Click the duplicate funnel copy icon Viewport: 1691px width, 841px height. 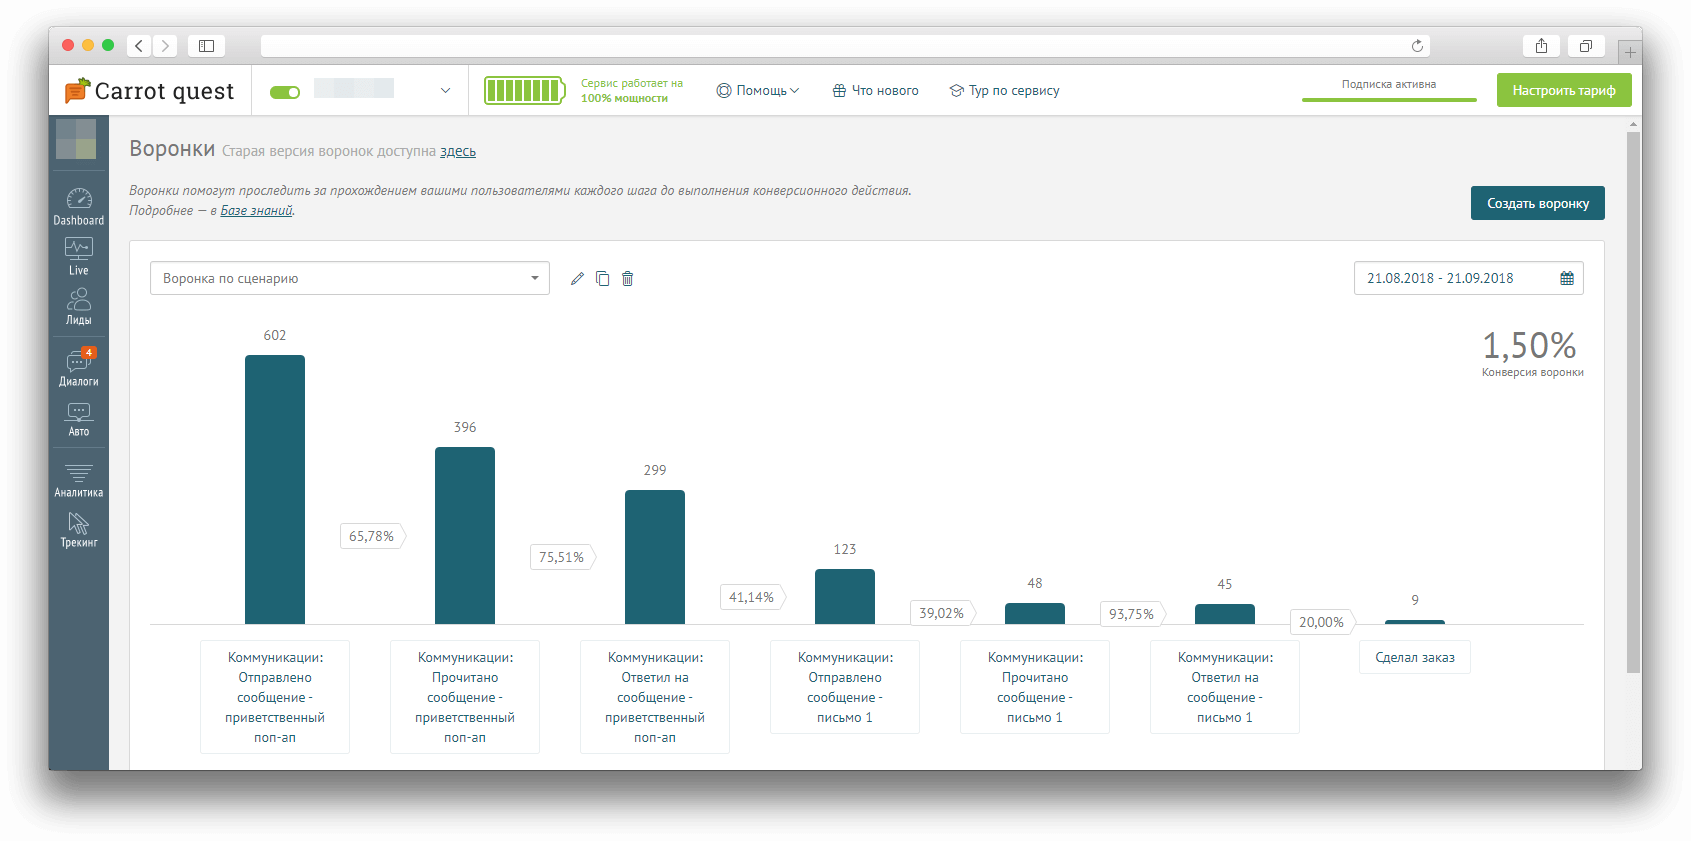coord(602,279)
